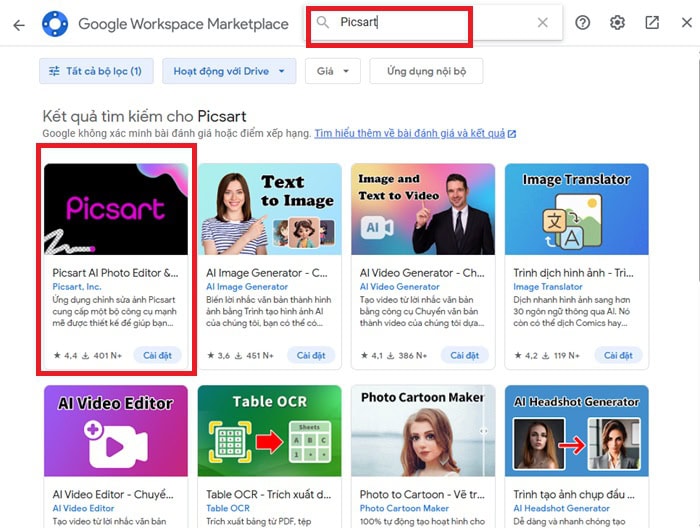
Task: Open the Image and Text to Video thumbnail
Action: (423, 209)
